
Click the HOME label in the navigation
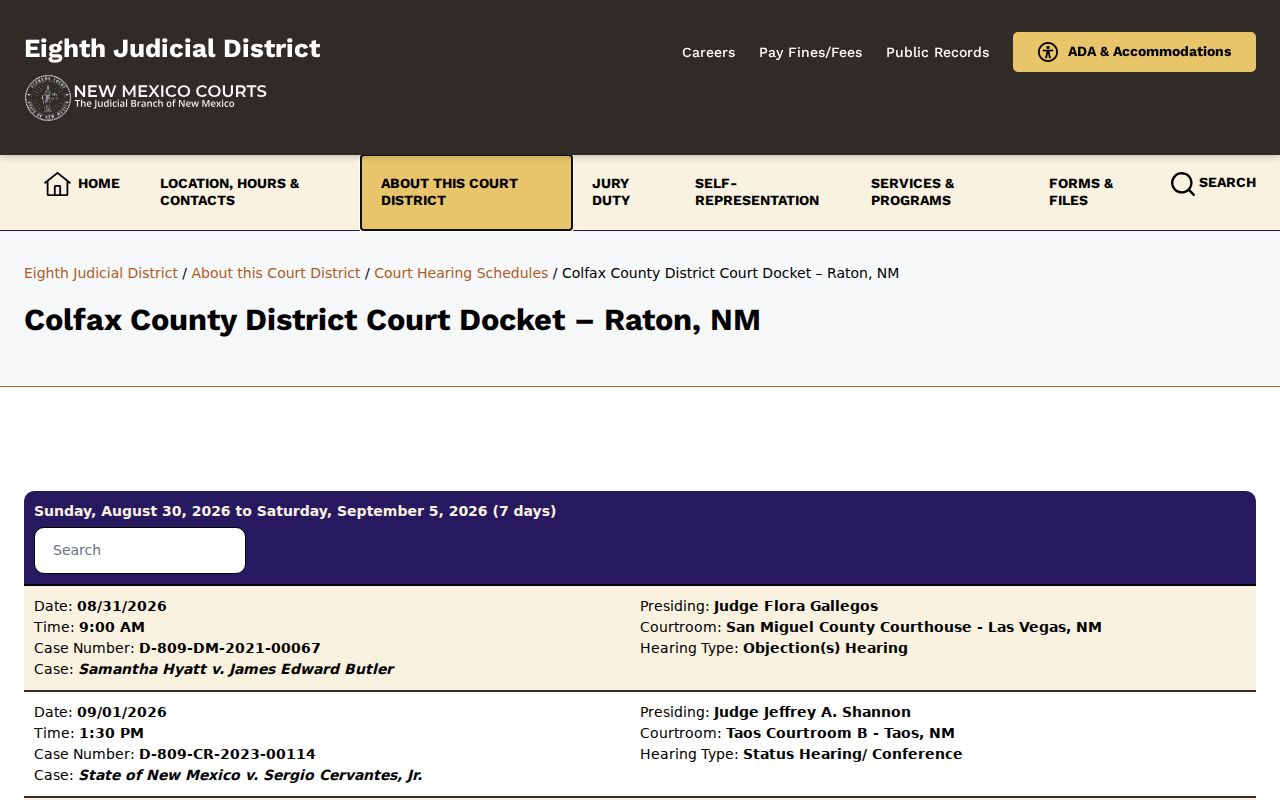(x=99, y=184)
